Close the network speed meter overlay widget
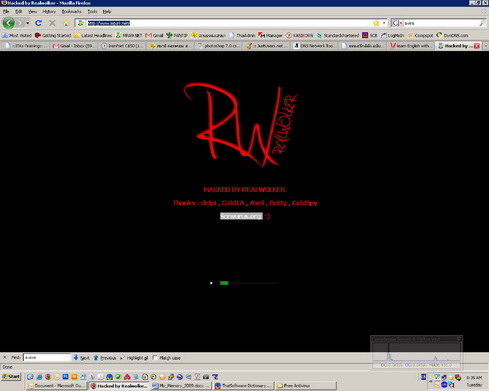 (x=459, y=339)
